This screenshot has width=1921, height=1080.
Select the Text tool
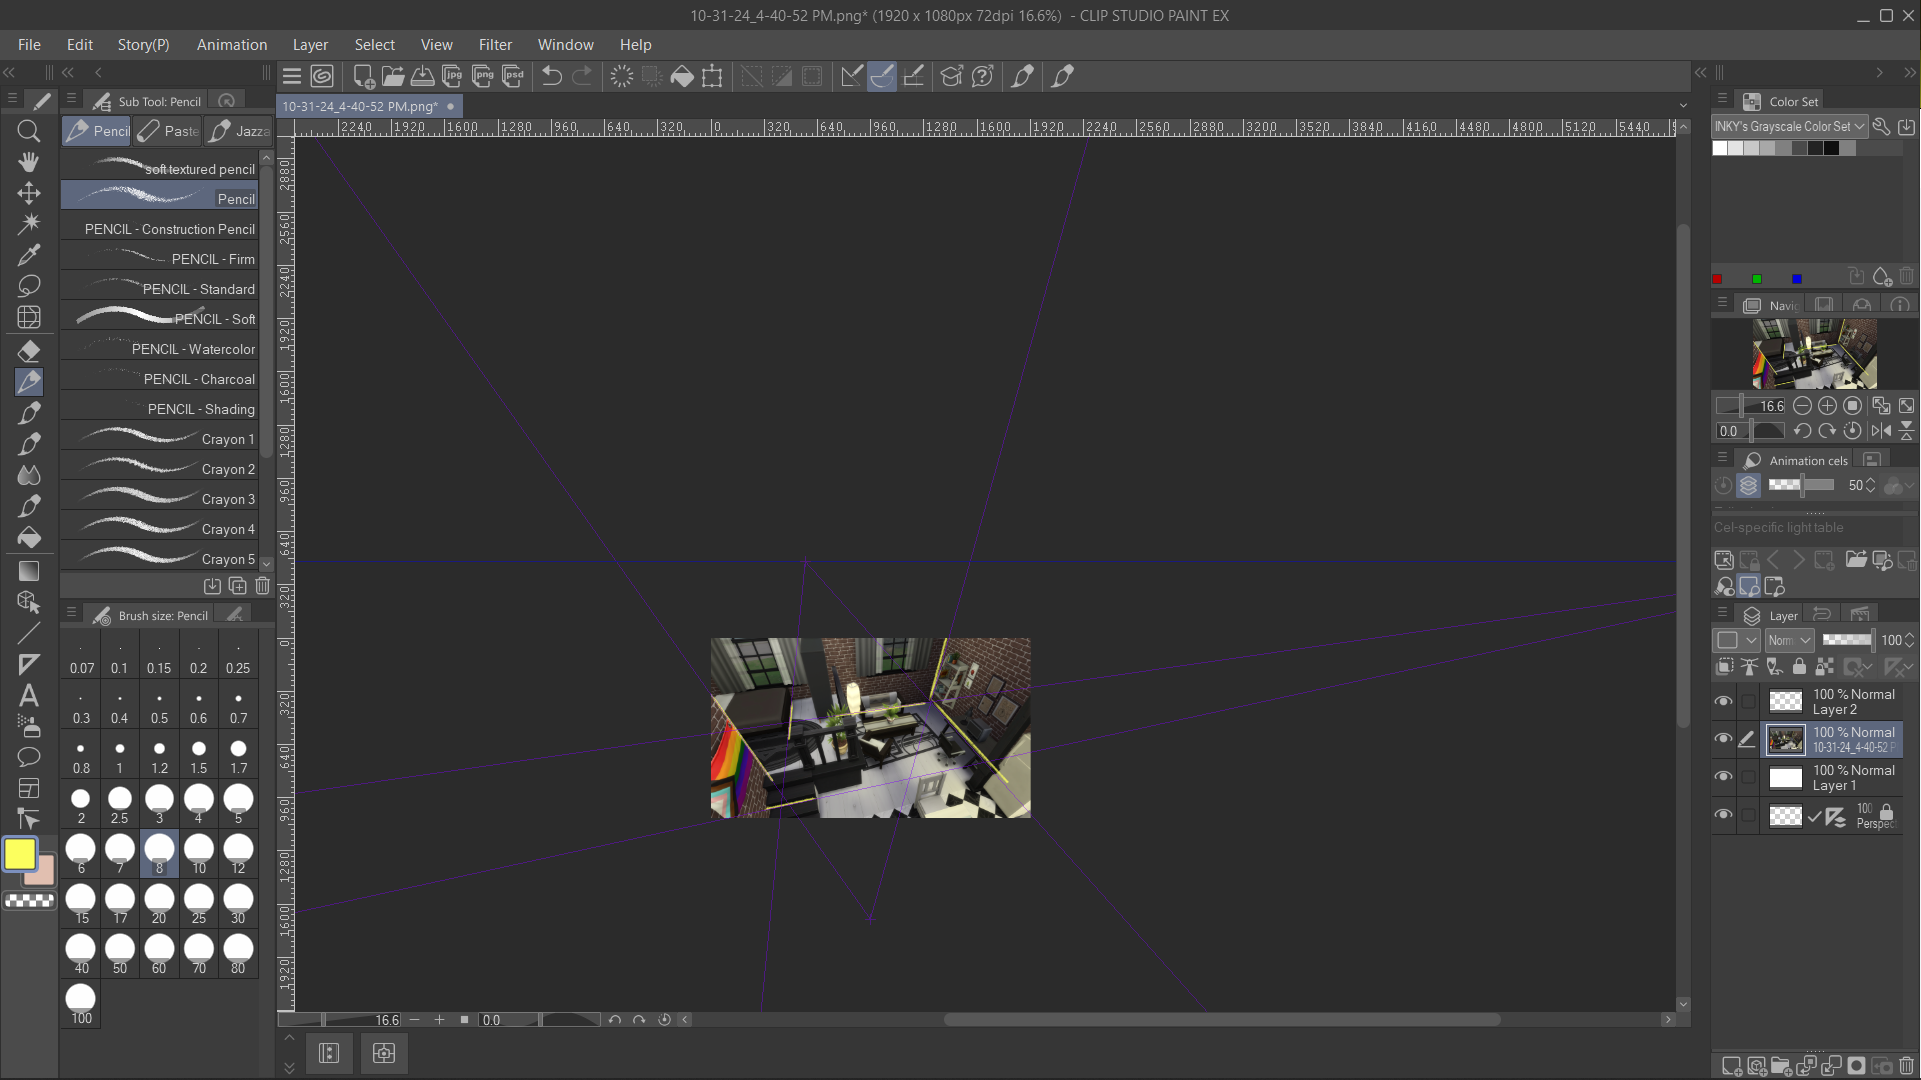coord(28,695)
